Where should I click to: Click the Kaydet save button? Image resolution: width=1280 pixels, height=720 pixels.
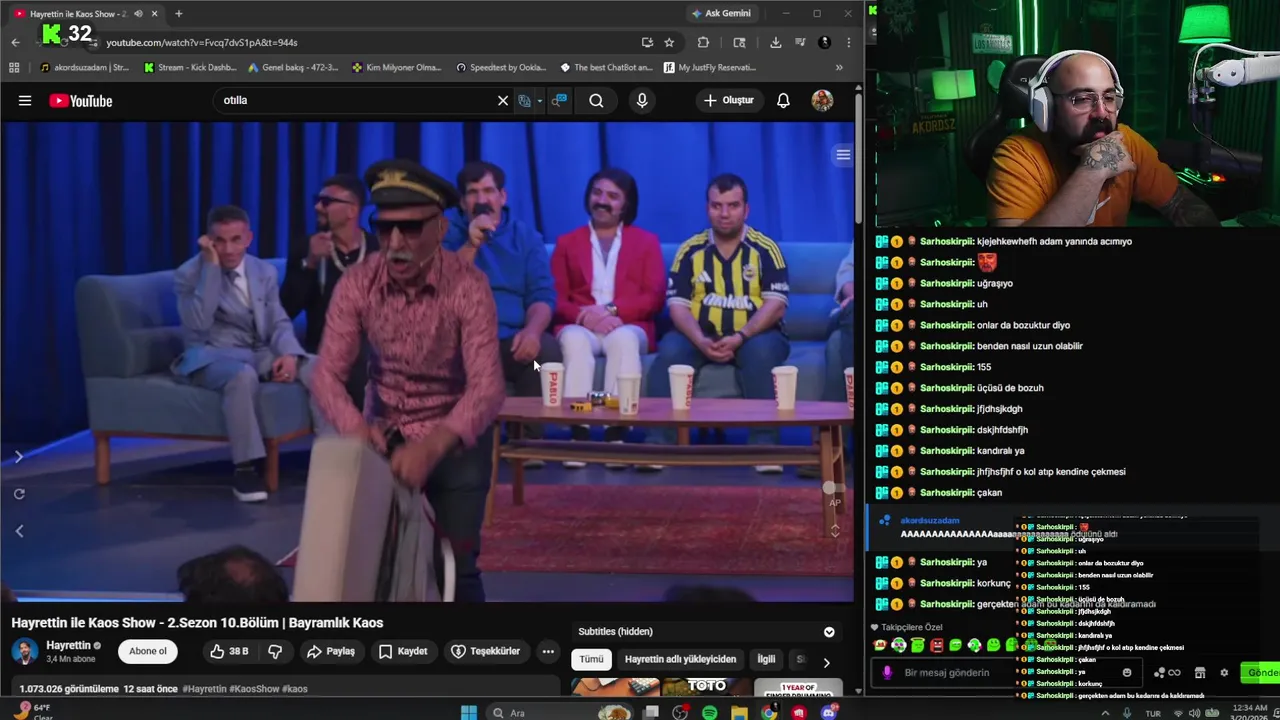tap(403, 651)
